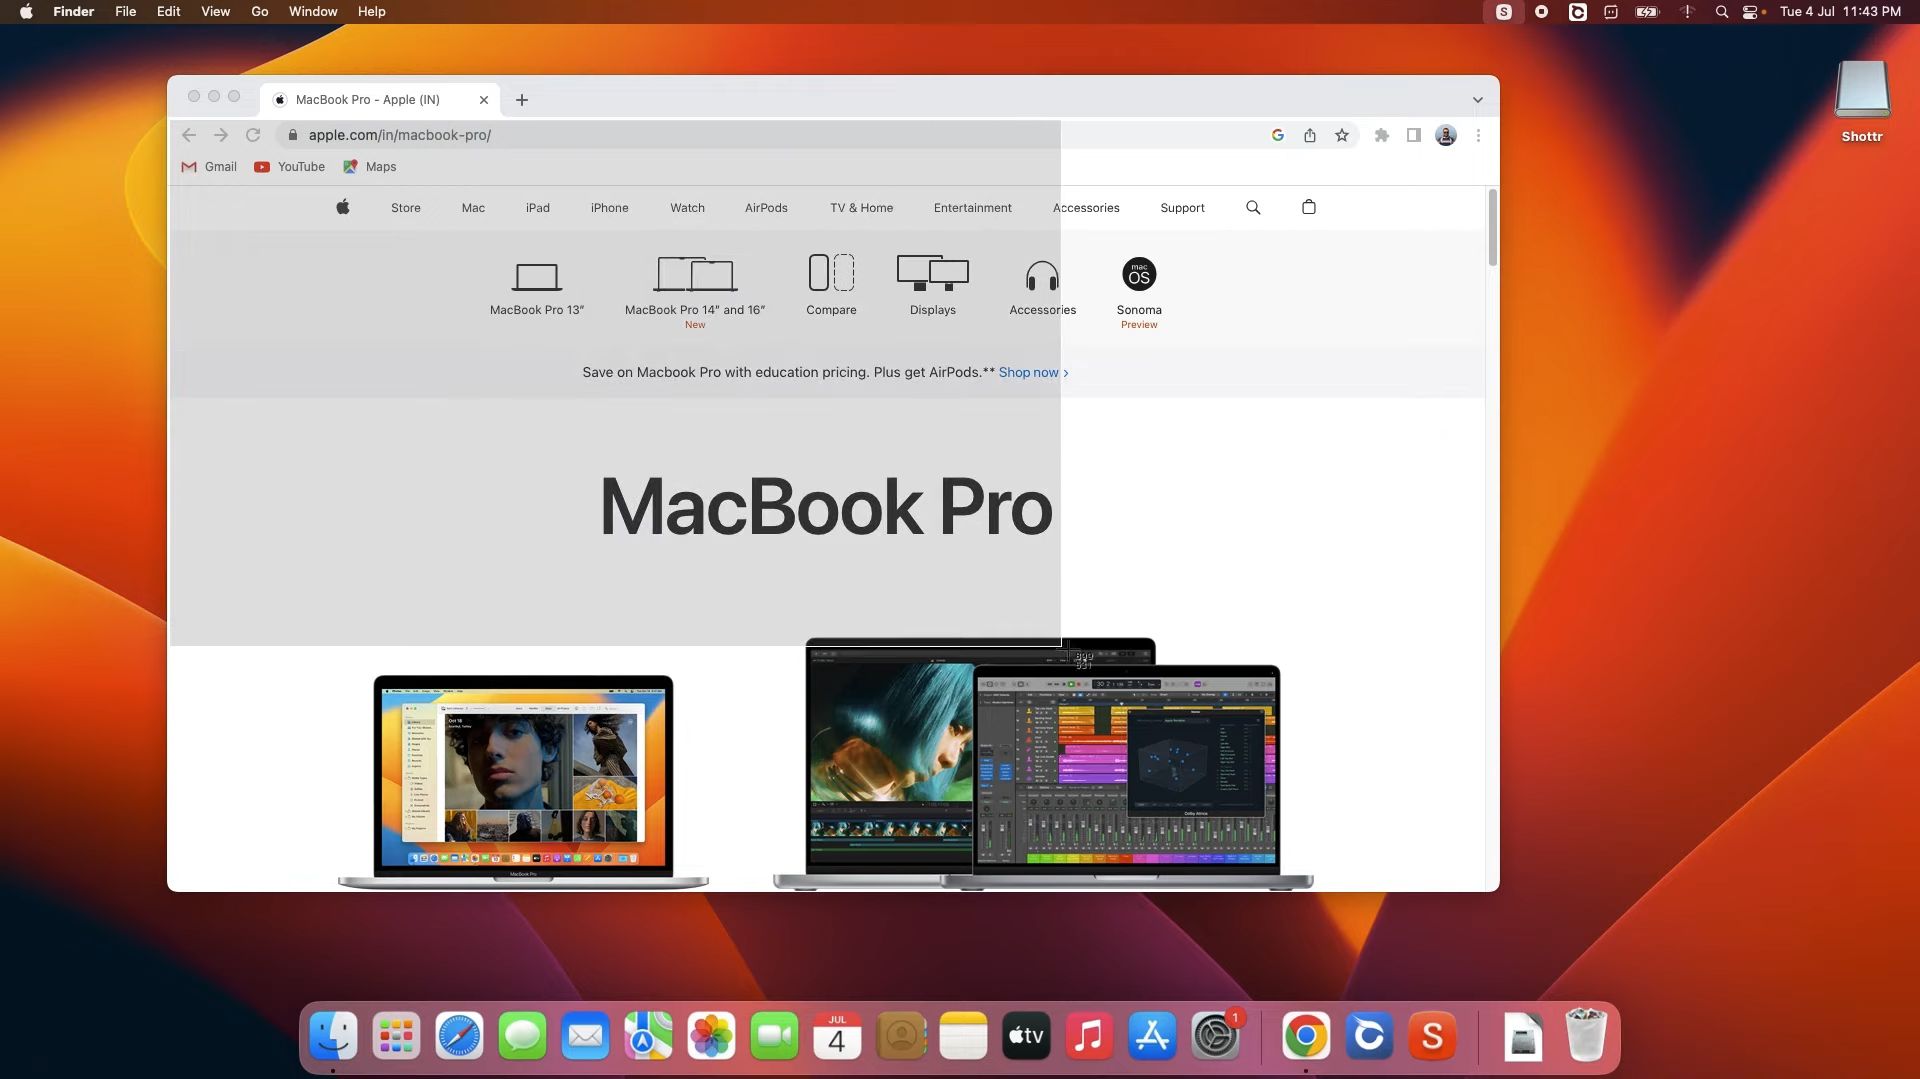The height and width of the screenshot is (1079, 1920).
Task: Bookmark this page with the star
Action: coord(1342,135)
